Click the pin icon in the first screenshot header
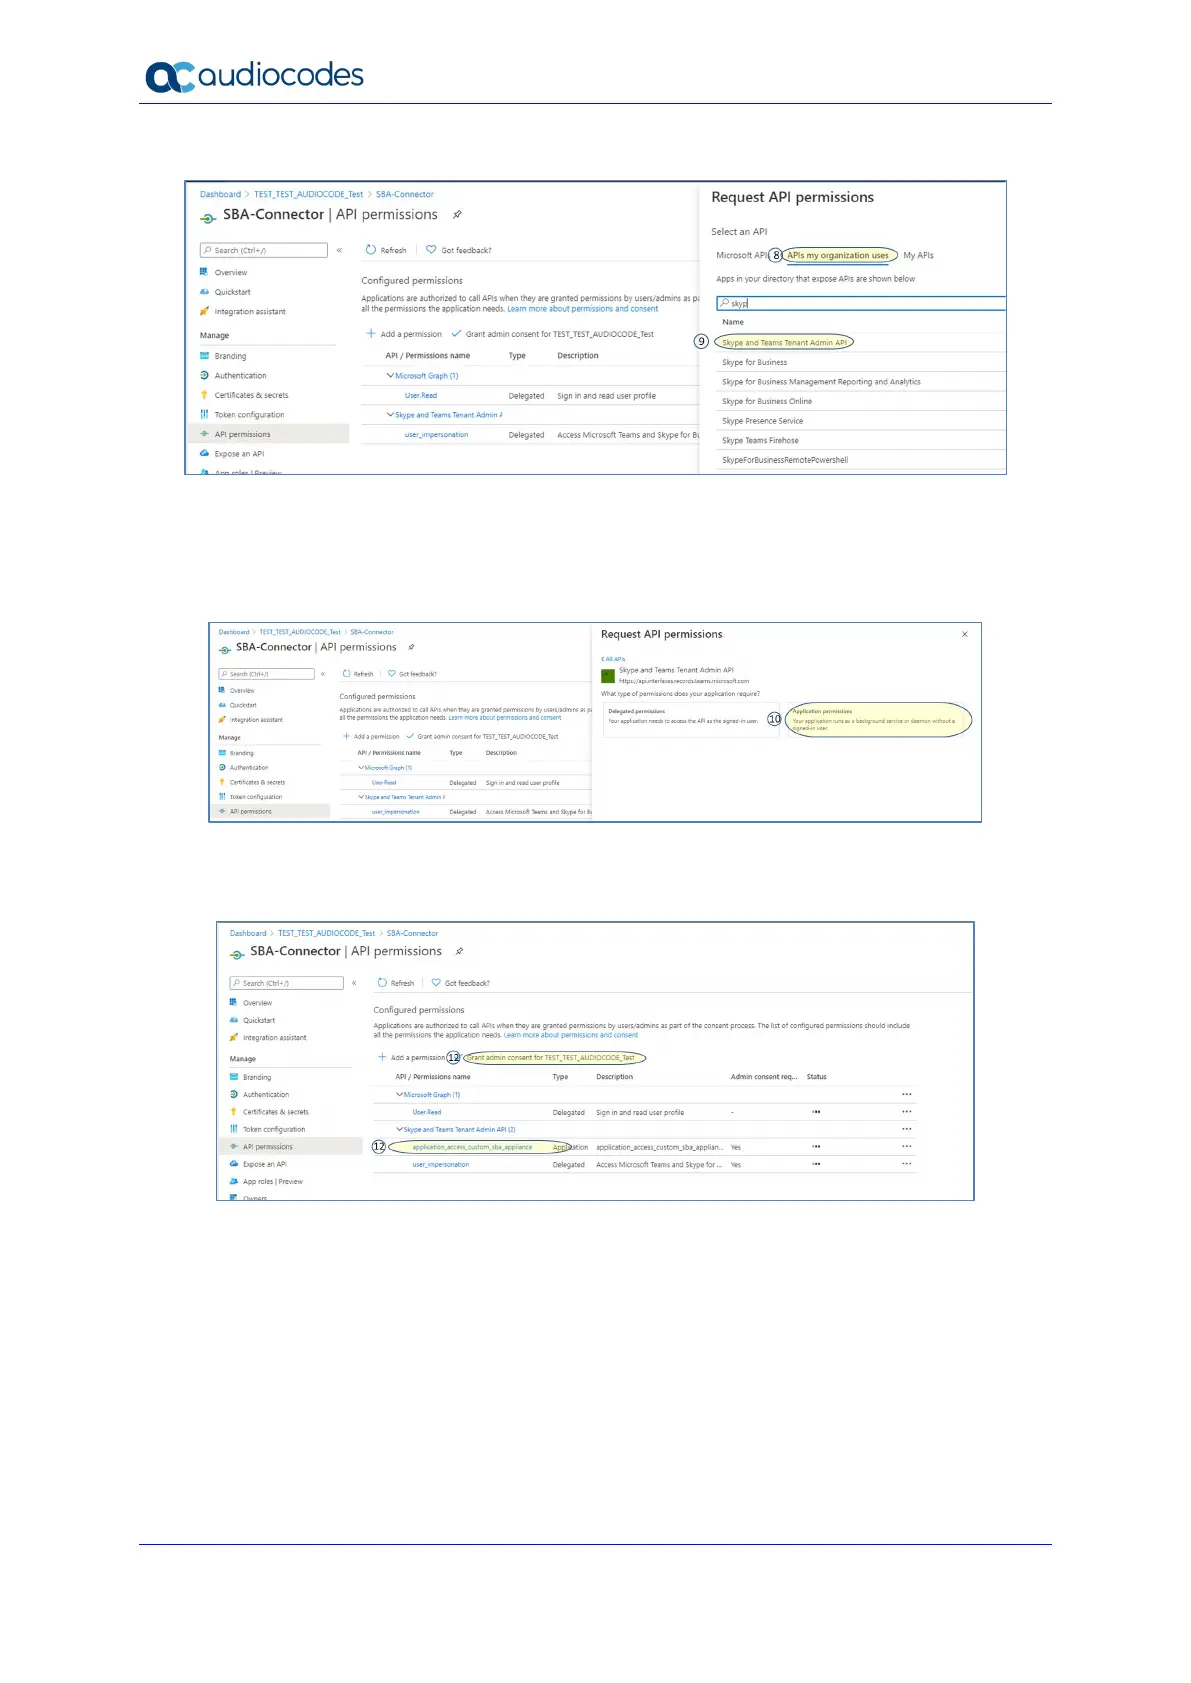 pos(457,214)
